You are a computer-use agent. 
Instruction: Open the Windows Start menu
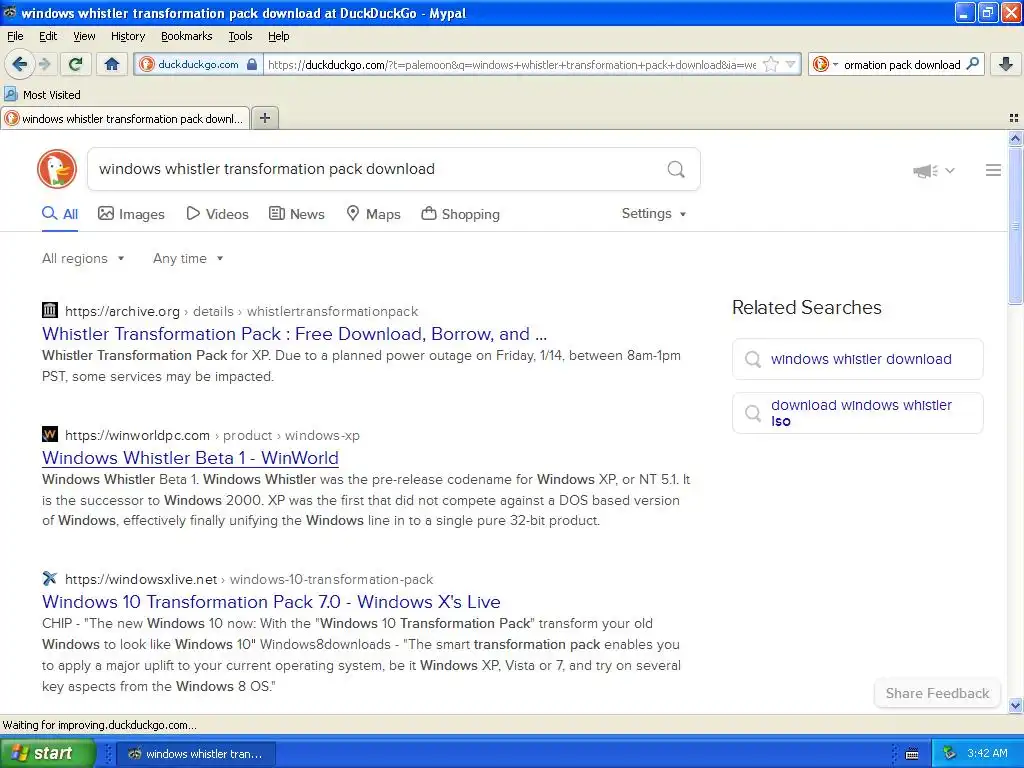pos(47,753)
